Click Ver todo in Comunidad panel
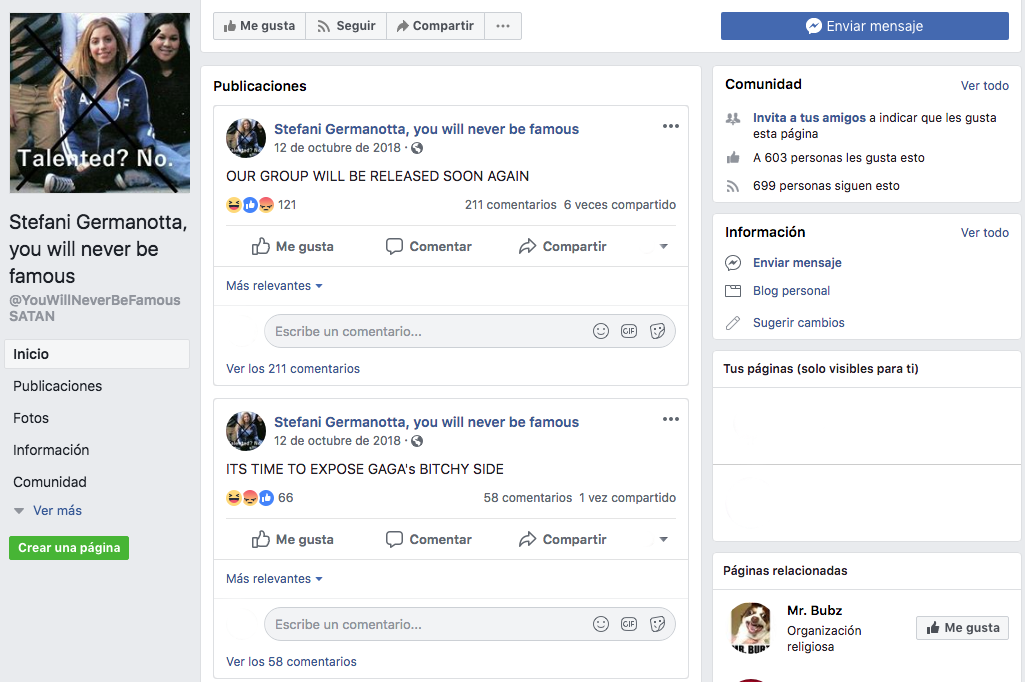The width and height of the screenshot is (1025, 682). click(984, 86)
